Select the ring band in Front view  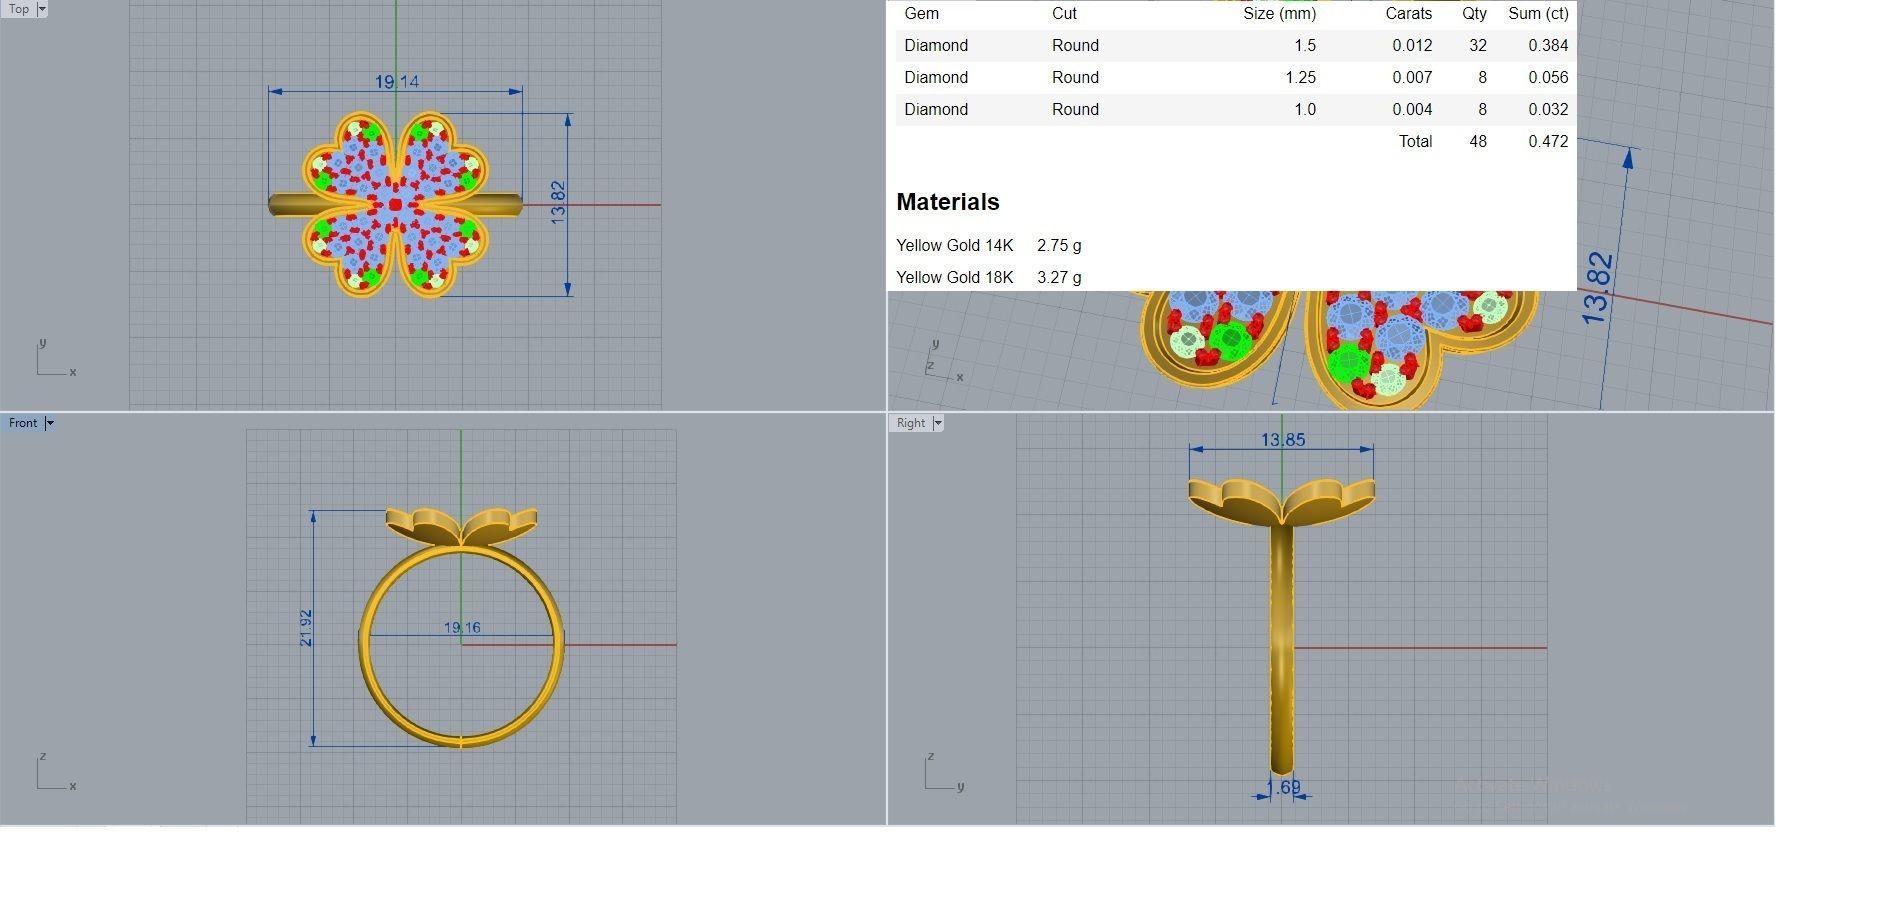click(461, 645)
